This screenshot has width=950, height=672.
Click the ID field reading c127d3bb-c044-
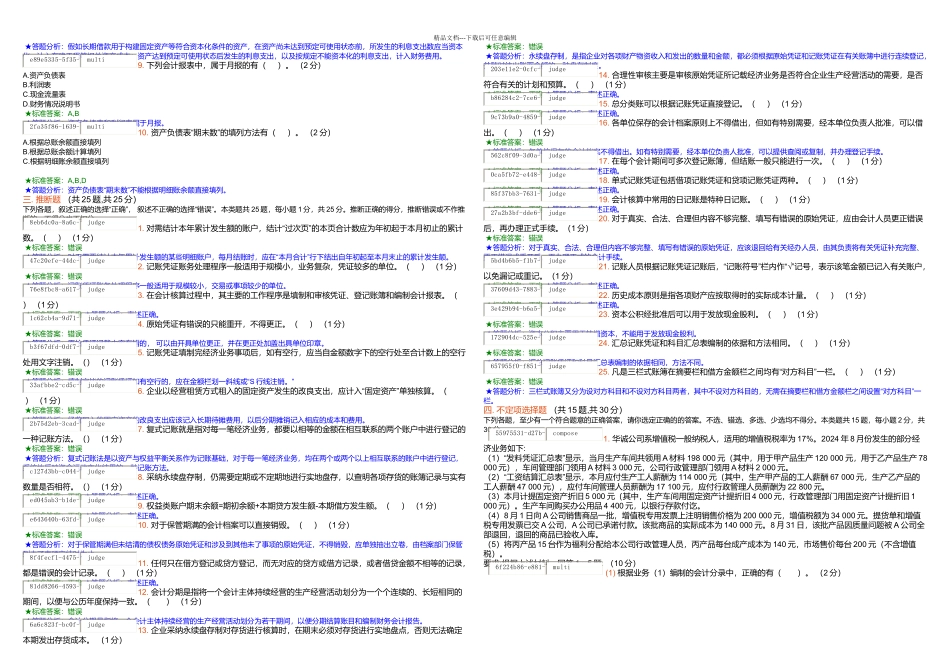coord(52,471)
